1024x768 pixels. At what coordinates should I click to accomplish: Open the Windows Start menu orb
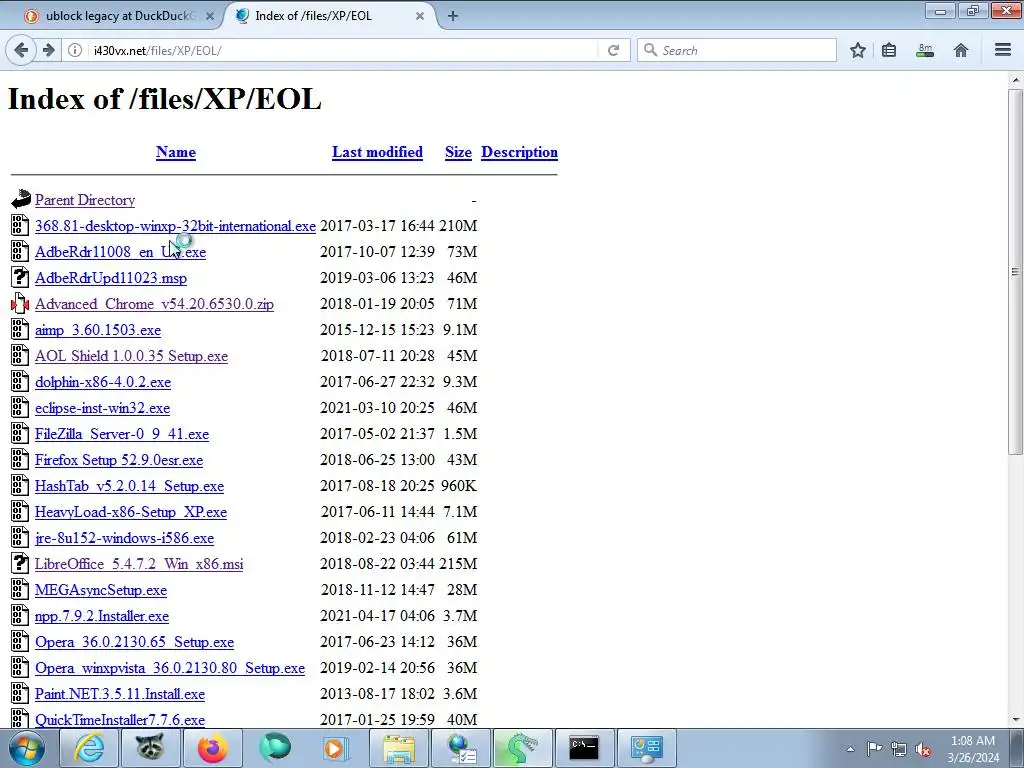point(27,748)
